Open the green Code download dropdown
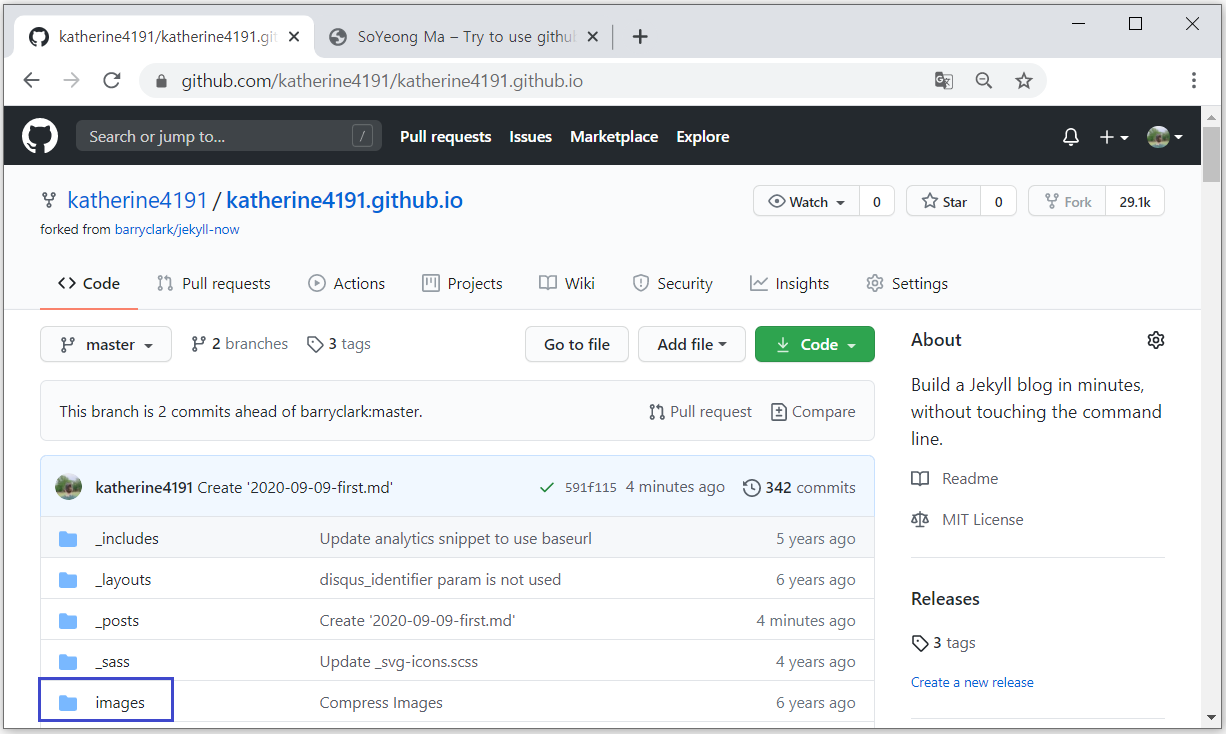The width and height of the screenshot is (1226, 734). tap(815, 344)
